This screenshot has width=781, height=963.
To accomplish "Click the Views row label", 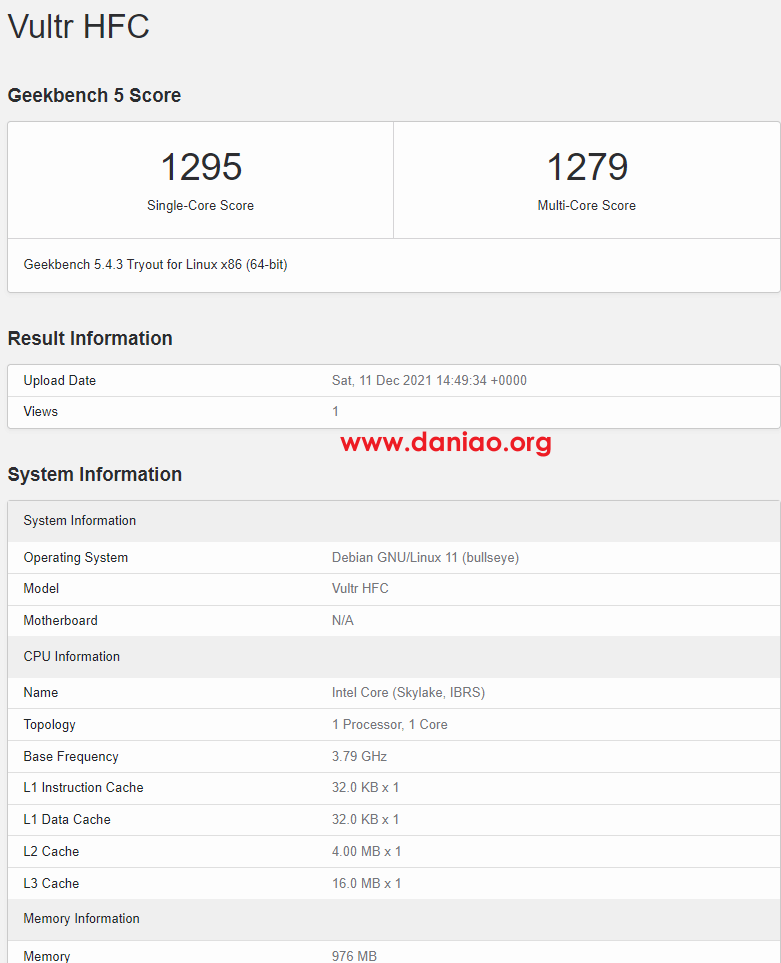I will (41, 411).
